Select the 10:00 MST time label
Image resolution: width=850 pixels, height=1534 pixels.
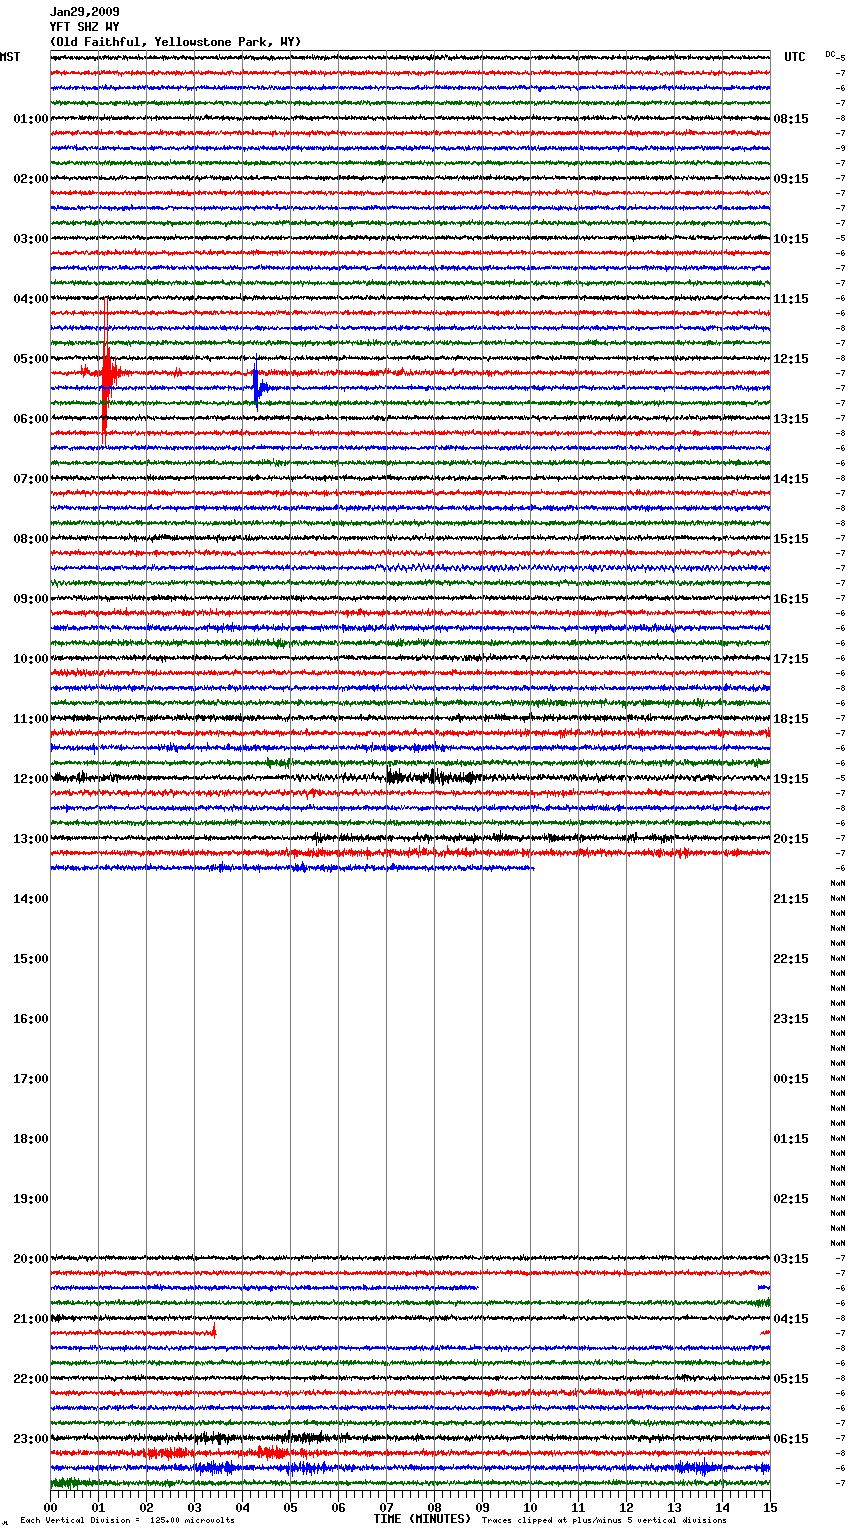point(31,659)
